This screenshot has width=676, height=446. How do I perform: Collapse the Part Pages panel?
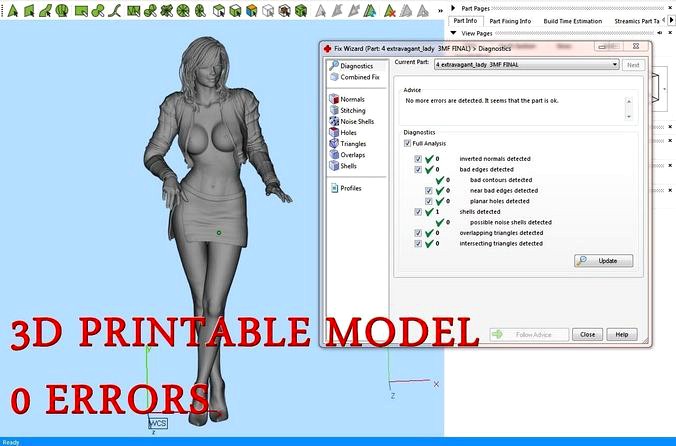point(453,6)
